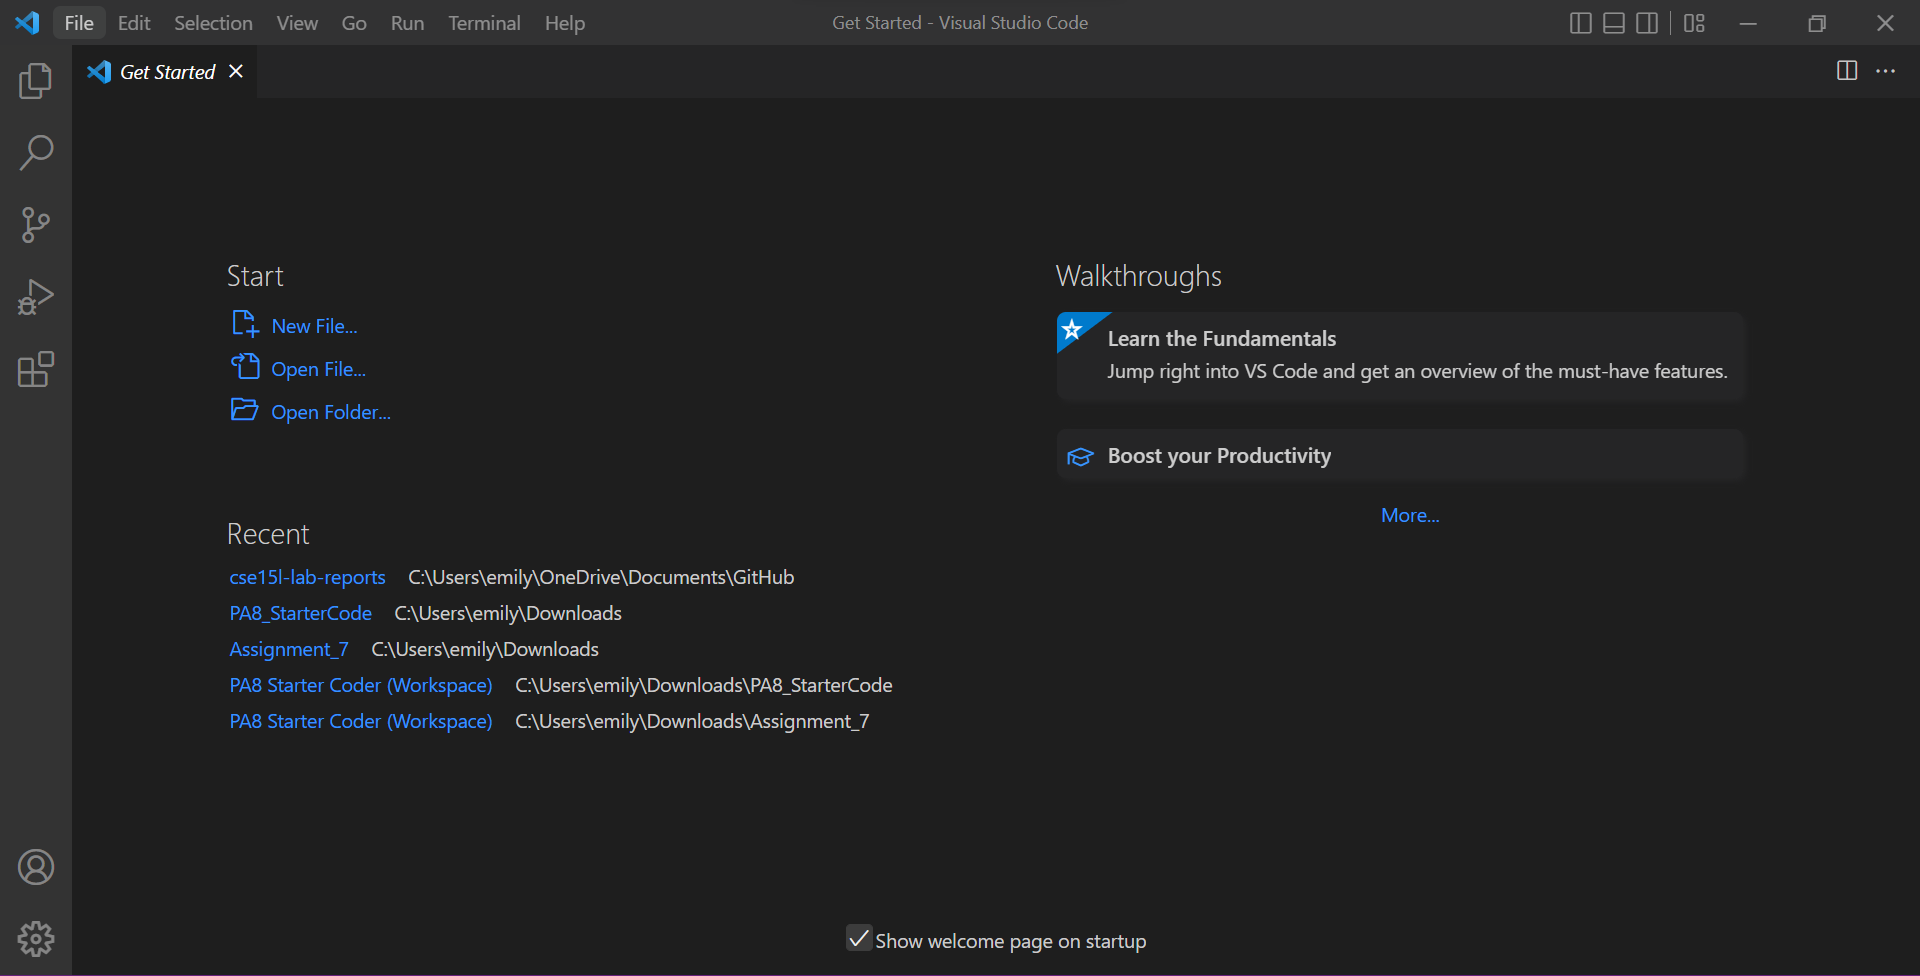This screenshot has height=976, width=1920.
Task: Click the Open Folder... link
Action: pos(330,412)
